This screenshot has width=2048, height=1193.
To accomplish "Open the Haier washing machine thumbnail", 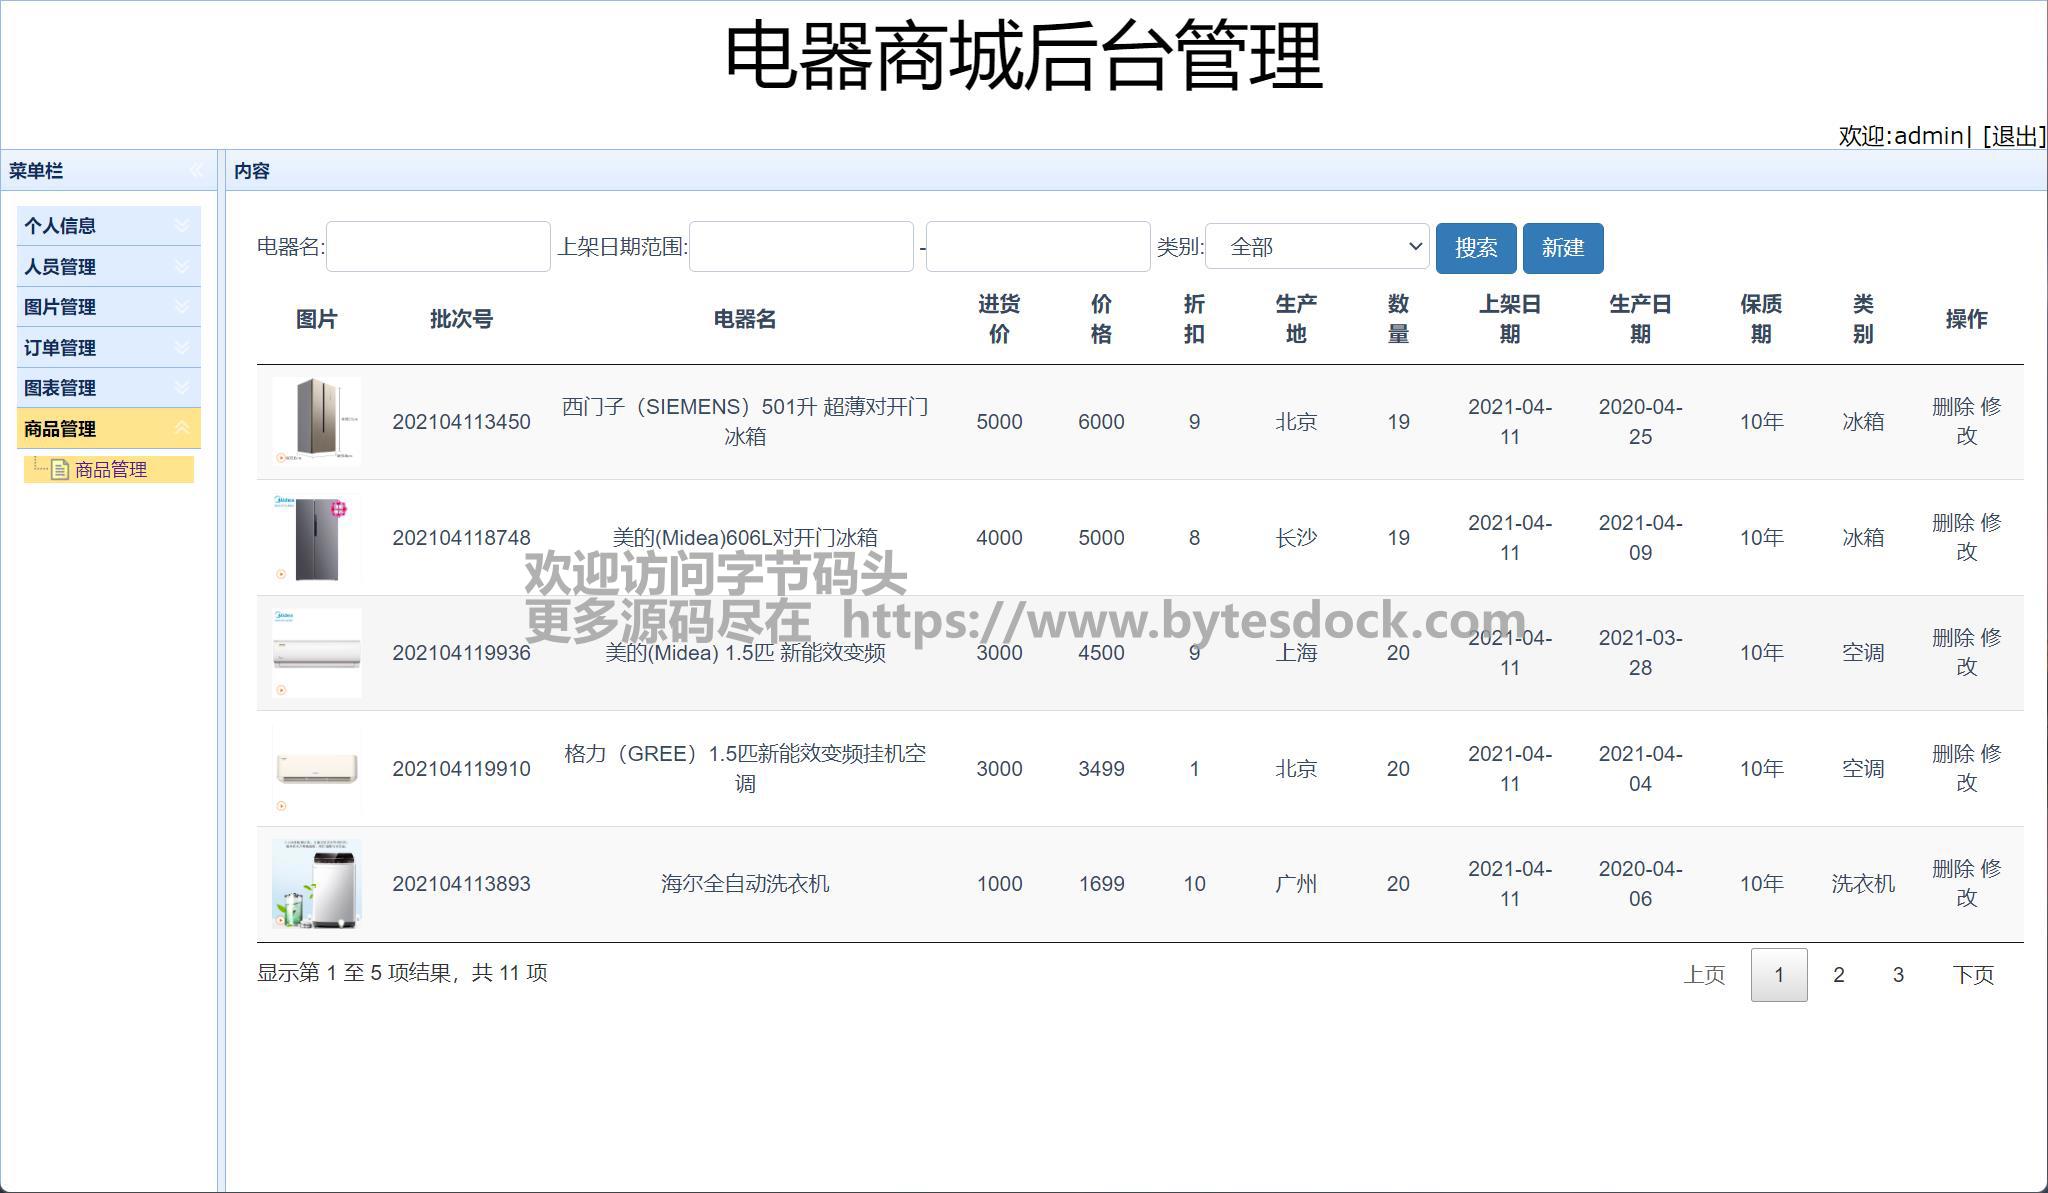I will pyautogui.click(x=316, y=883).
